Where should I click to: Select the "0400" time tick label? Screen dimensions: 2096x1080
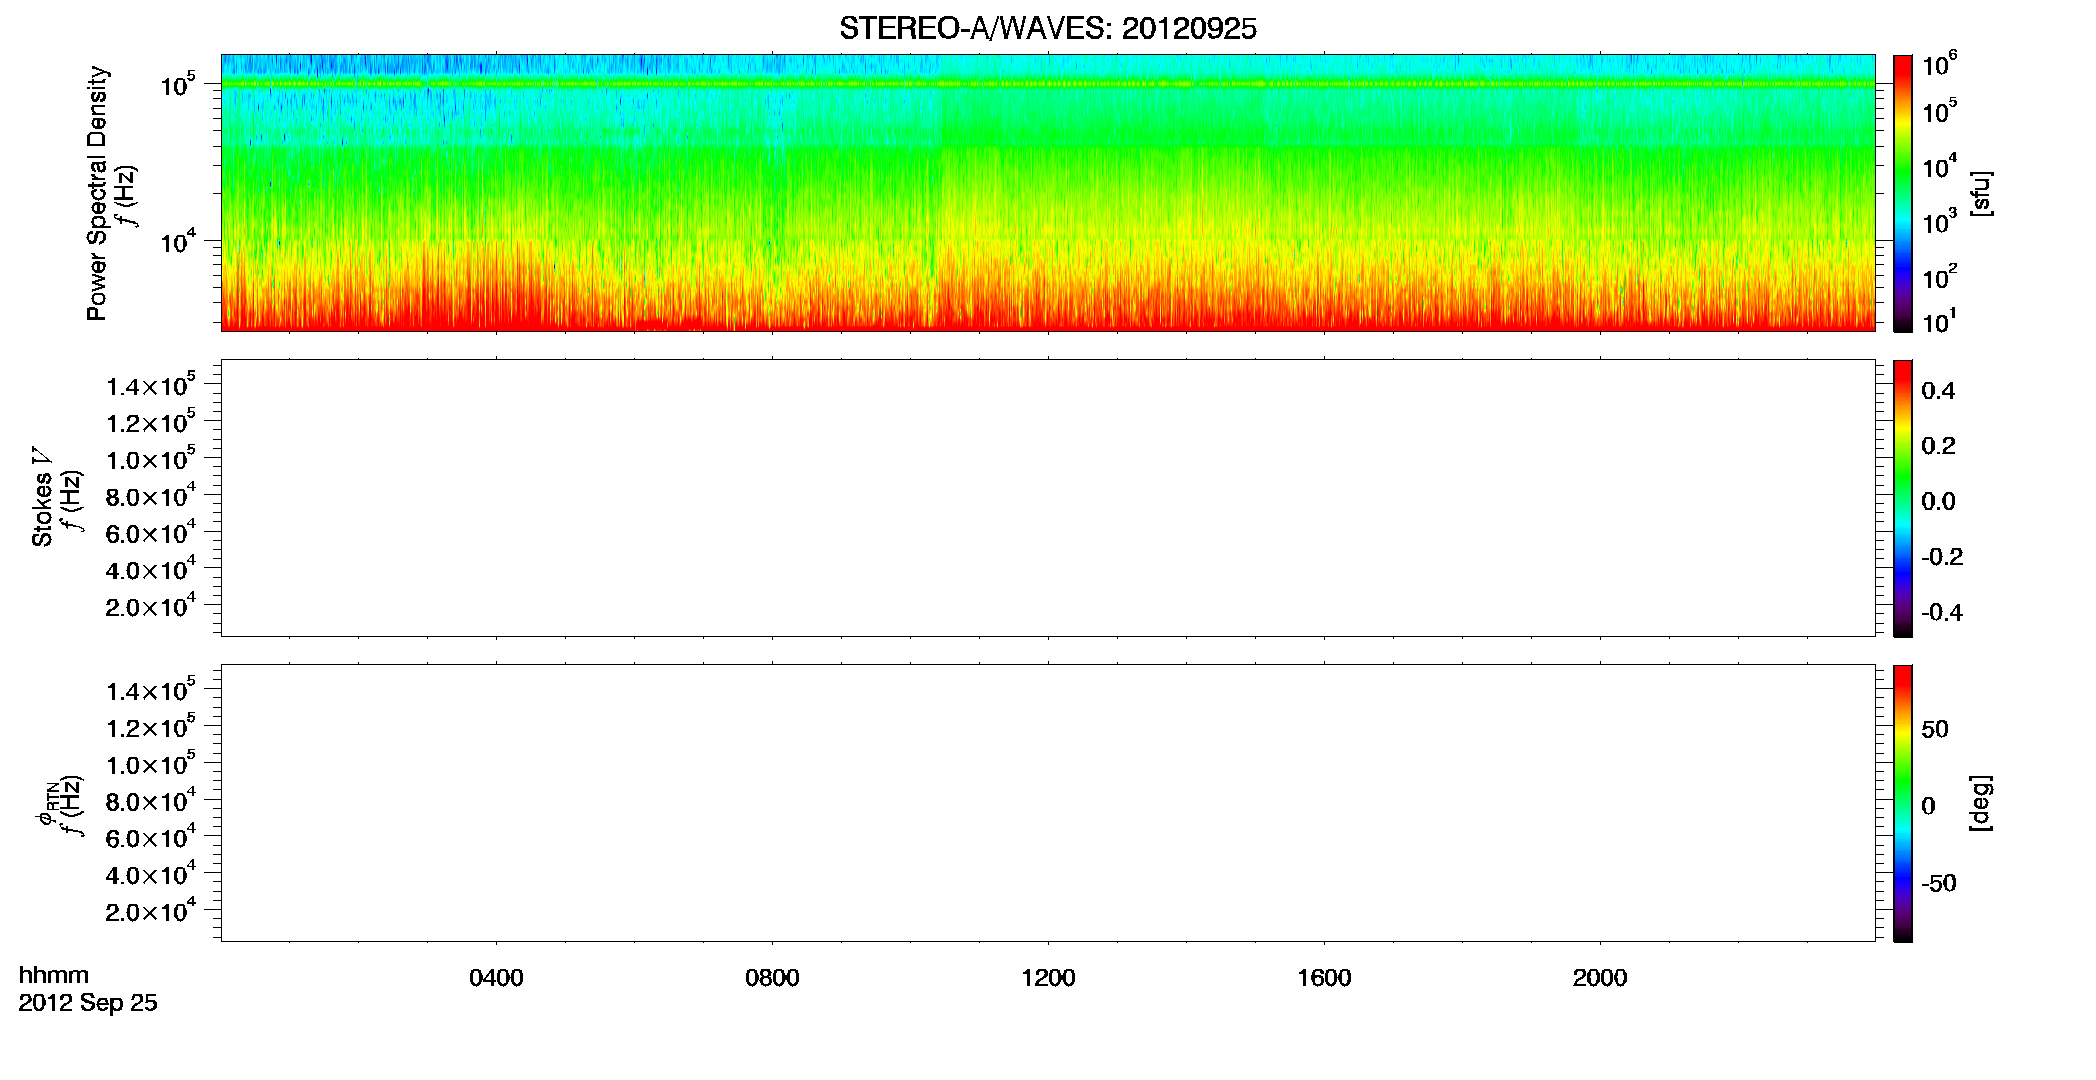click(496, 978)
